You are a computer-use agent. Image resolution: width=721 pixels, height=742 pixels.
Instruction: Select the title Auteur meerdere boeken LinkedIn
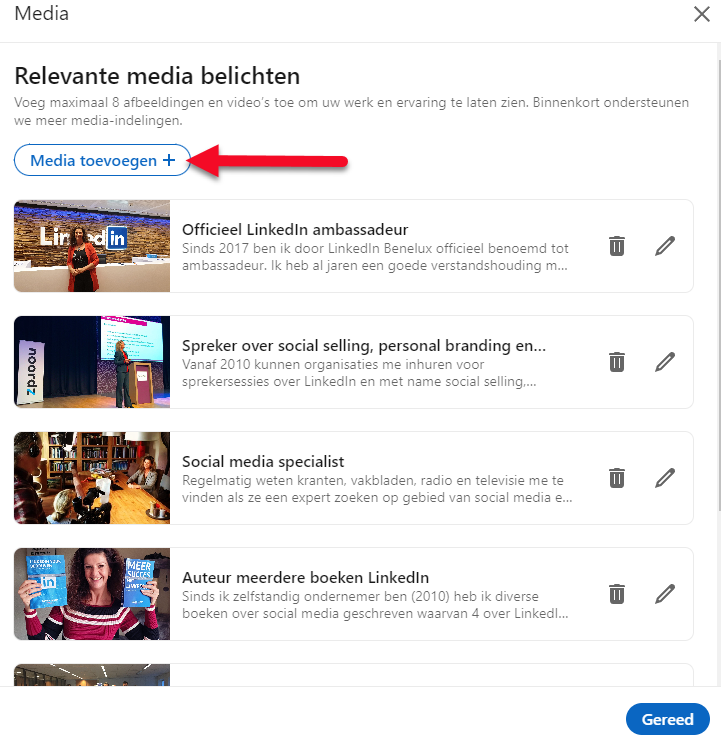[x=306, y=577]
